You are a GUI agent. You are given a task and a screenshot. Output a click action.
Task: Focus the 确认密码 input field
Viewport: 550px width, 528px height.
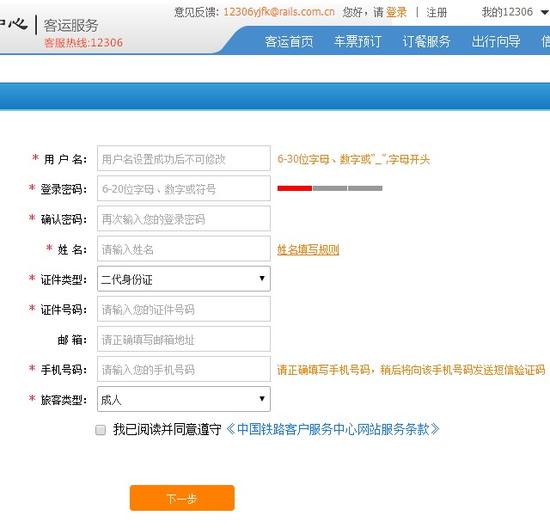tap(184, 219)
